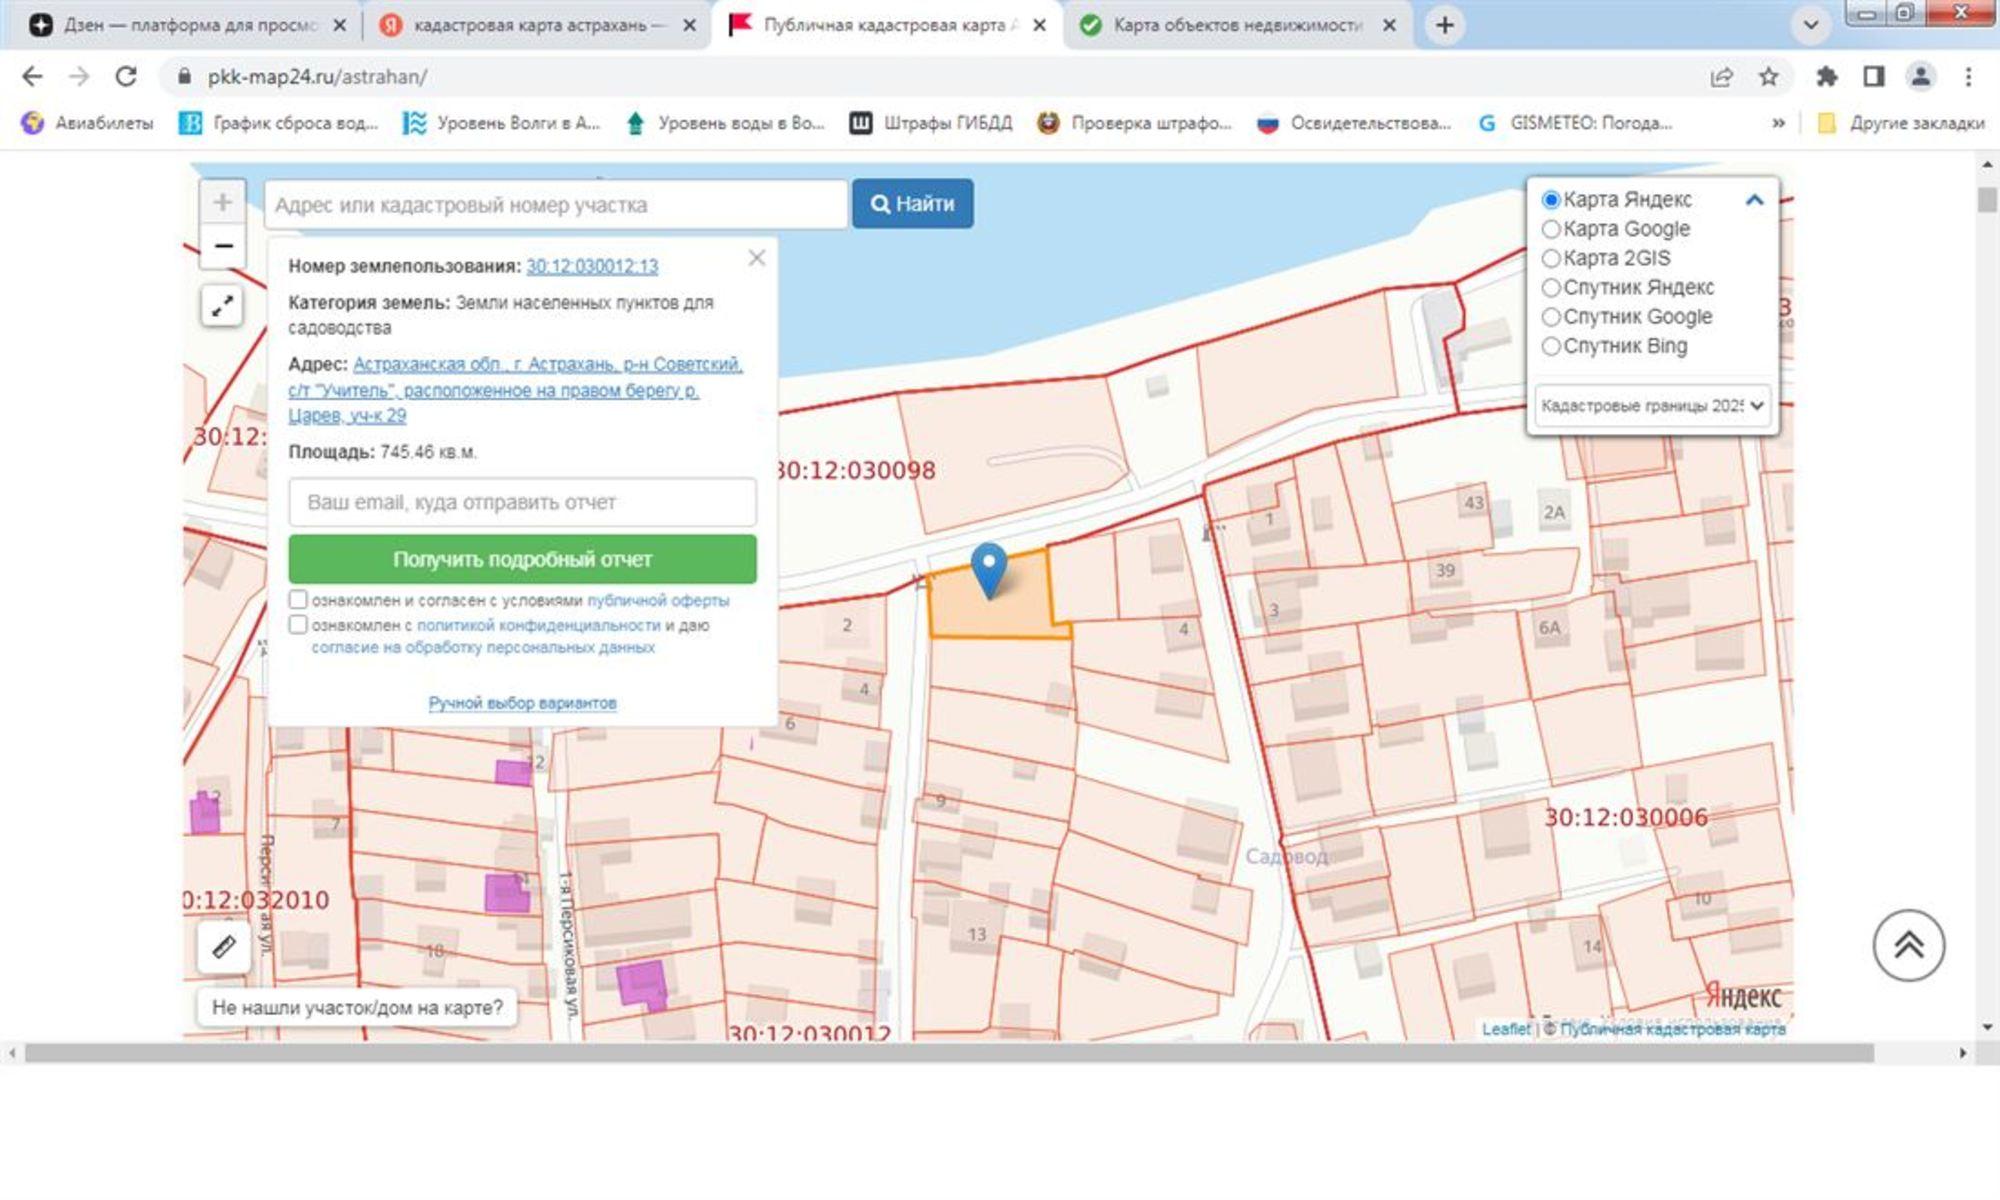The width and height of the screenshot is (2000, 1200).
Task: Open the Кадастровые границы 2025 dropdown
Action: coord(1649,406)
